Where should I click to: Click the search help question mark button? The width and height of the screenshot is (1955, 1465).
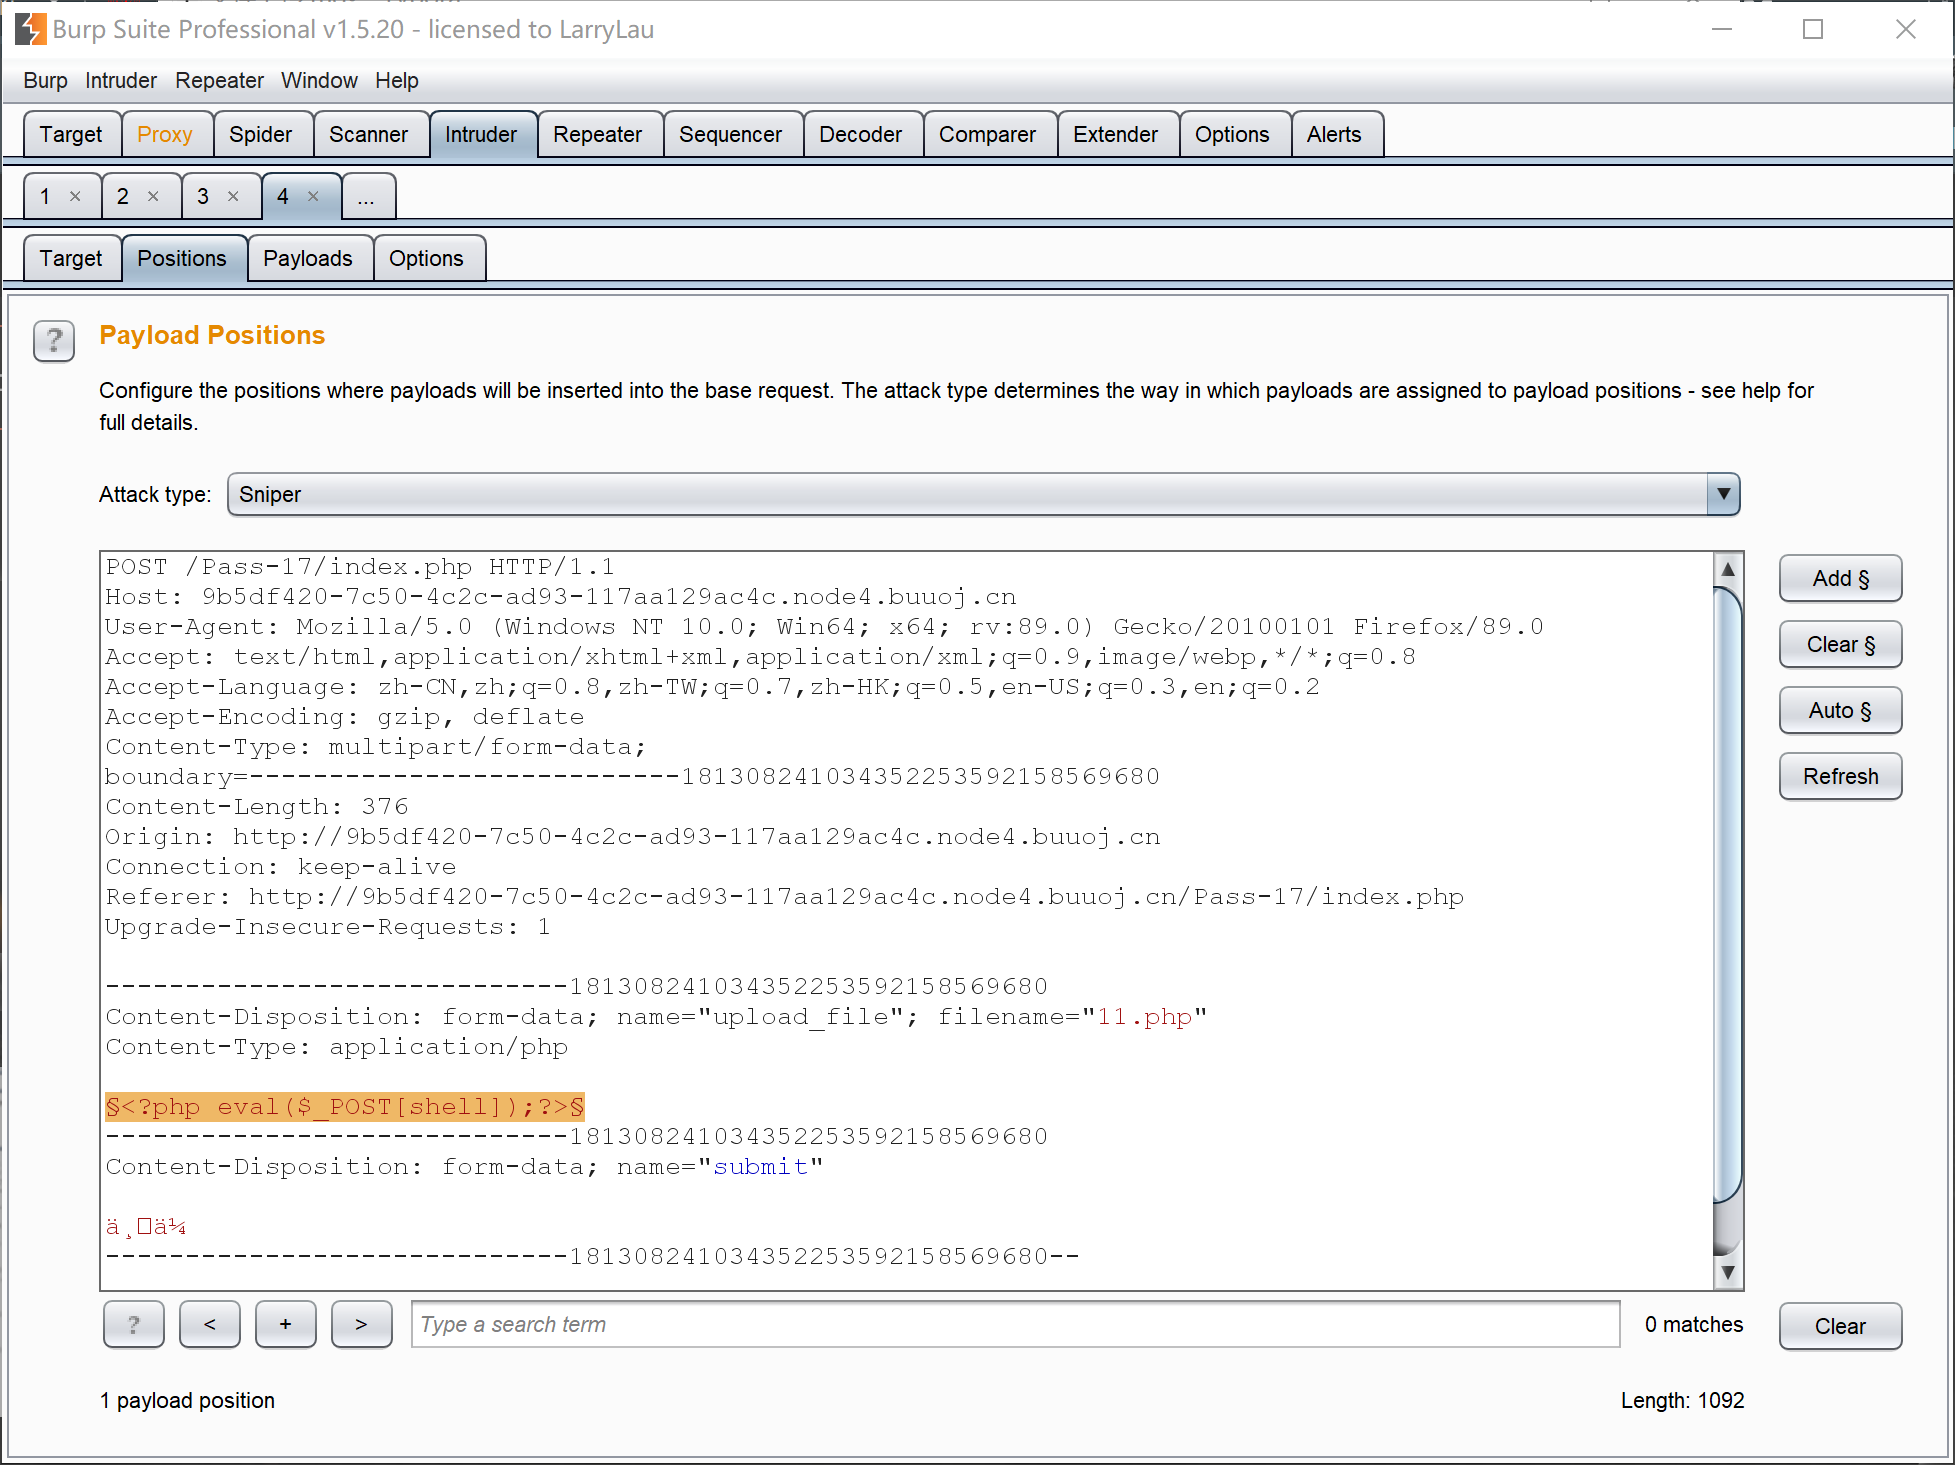pos(134,1324)
